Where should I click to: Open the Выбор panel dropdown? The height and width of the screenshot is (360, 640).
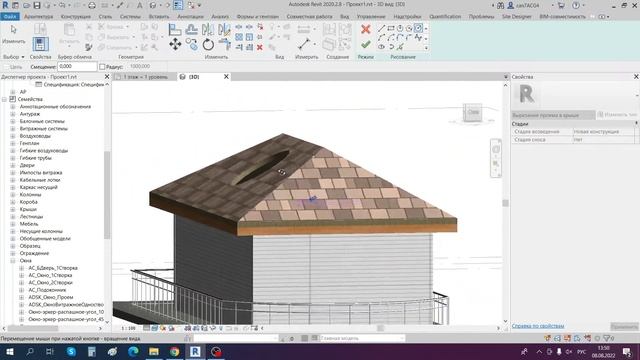pos(14,57)
